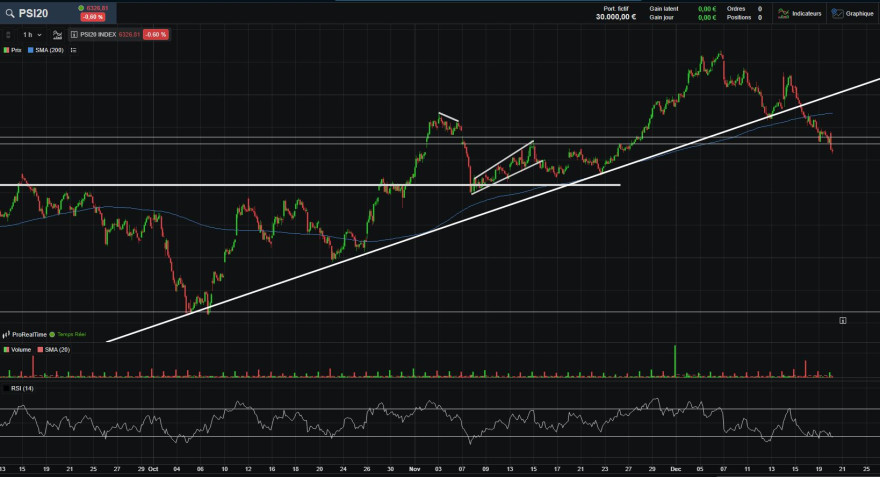Click the Gain jour label
This screenshot has width=880, height=477.
[662, 17]
